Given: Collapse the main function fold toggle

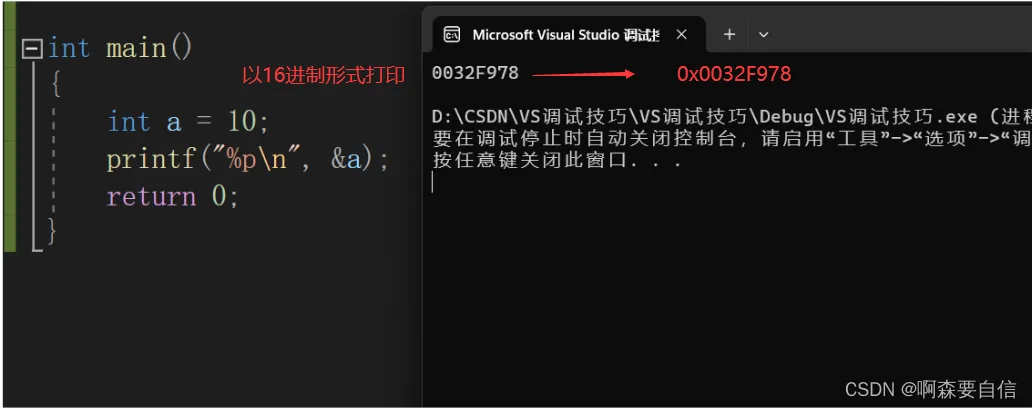Looking at the screenshot, I should (32, 47).
